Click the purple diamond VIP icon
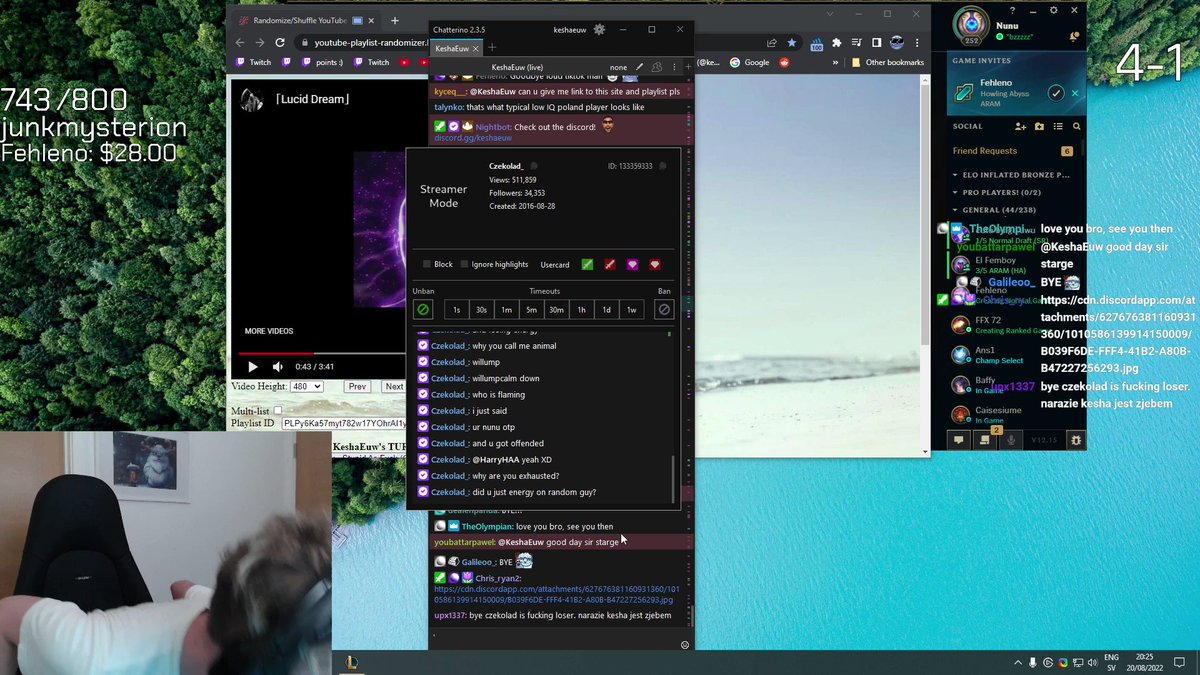 click(632, 264)
